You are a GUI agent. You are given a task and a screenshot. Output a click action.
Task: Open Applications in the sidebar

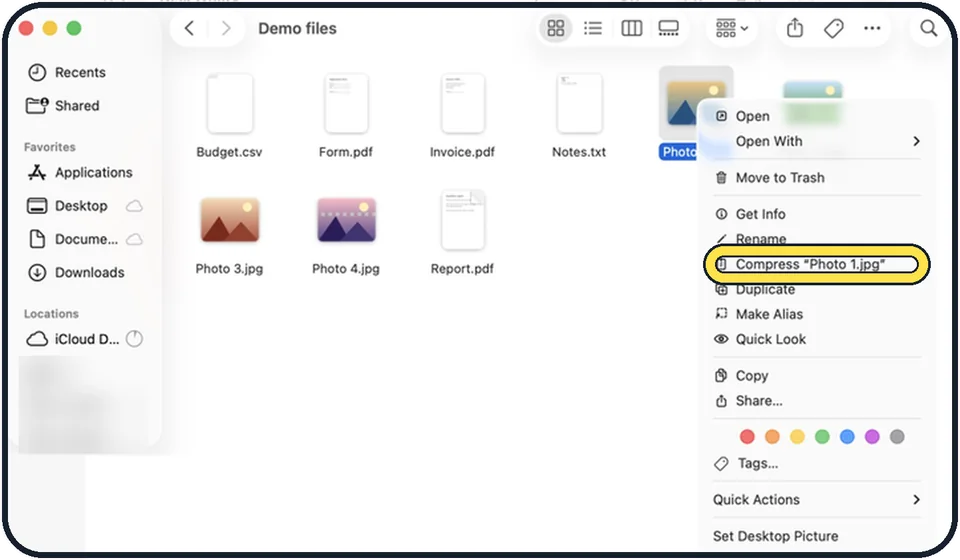pos(80,173)
